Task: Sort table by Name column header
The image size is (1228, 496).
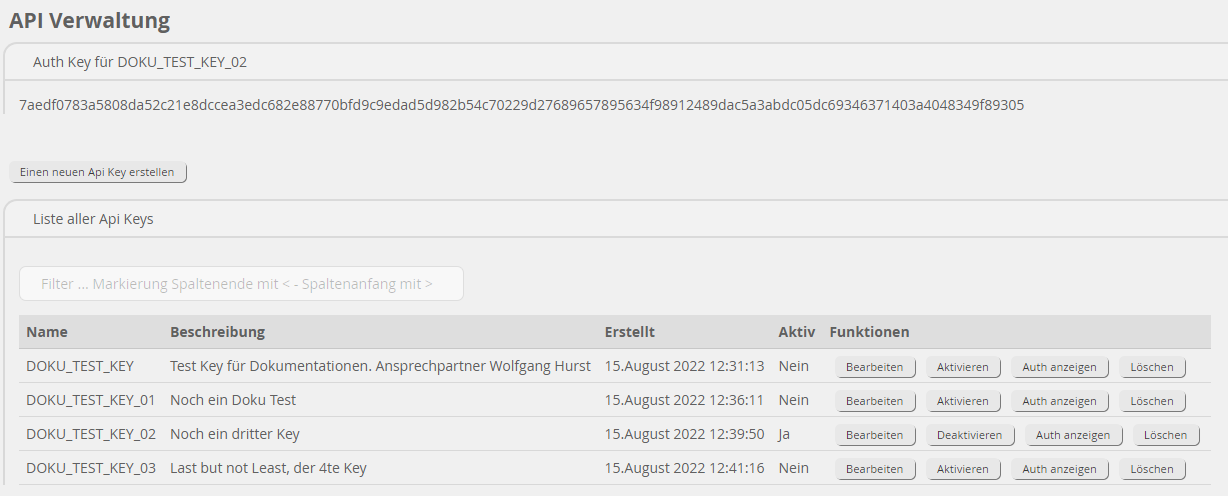Action: 47,332
